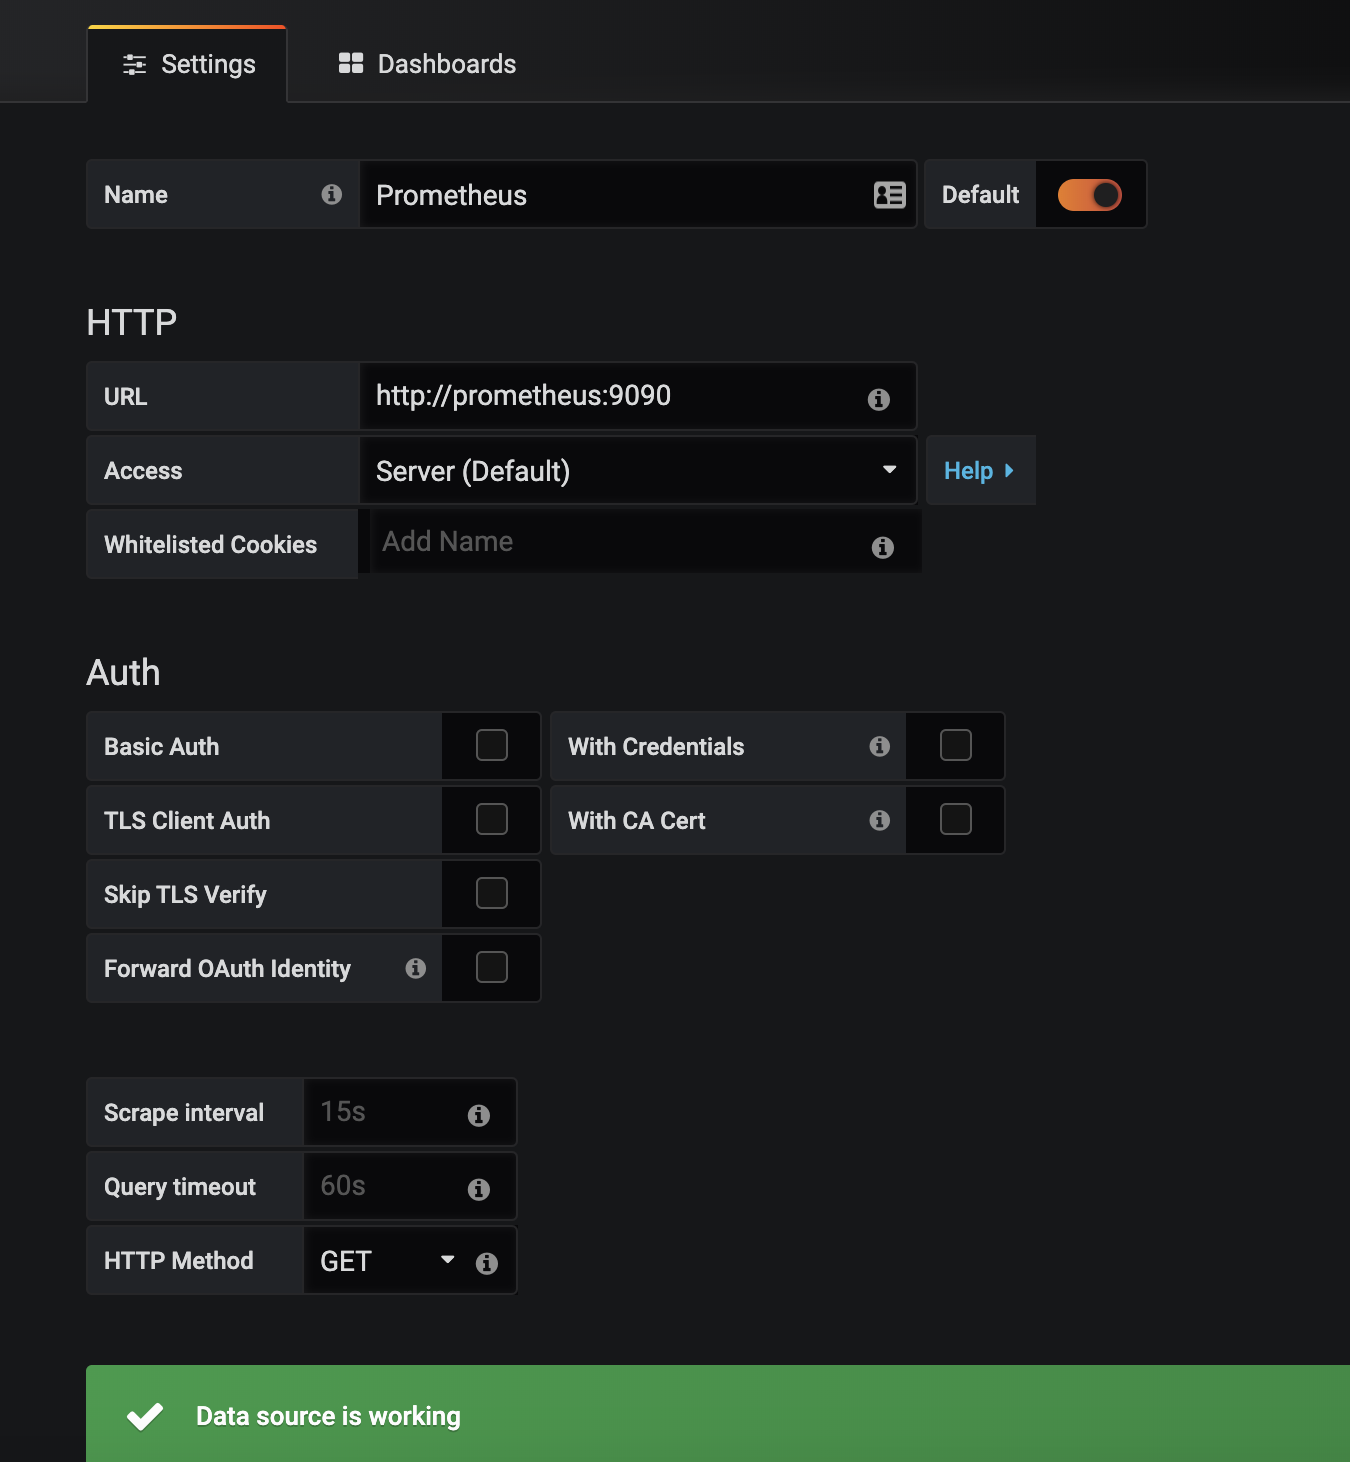Click the Auth section heading
Image resolution: width=1350 pixels, height=1462 pixels.
pos(123,672)
